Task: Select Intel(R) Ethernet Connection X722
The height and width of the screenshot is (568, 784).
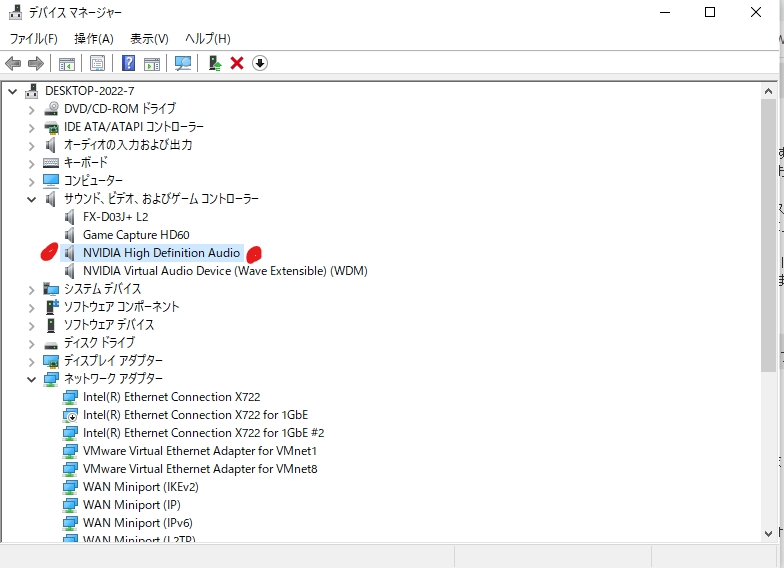Action: tap(172, 397)
